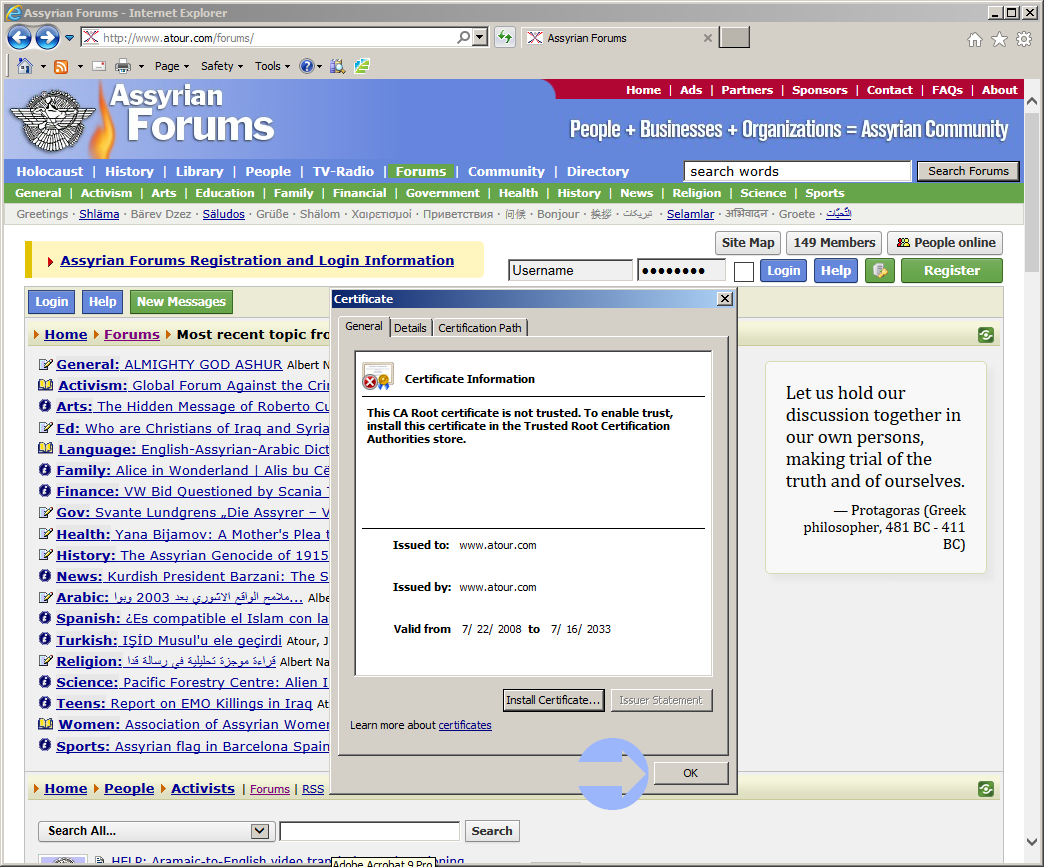
Task: Open the feeds dropdown arrow
Action: click(x=80, y=67)
